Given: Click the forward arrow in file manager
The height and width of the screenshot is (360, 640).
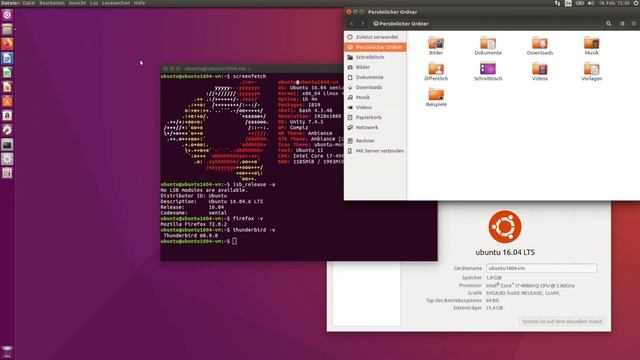Looking at the screenshot, I should pos(362,24).
